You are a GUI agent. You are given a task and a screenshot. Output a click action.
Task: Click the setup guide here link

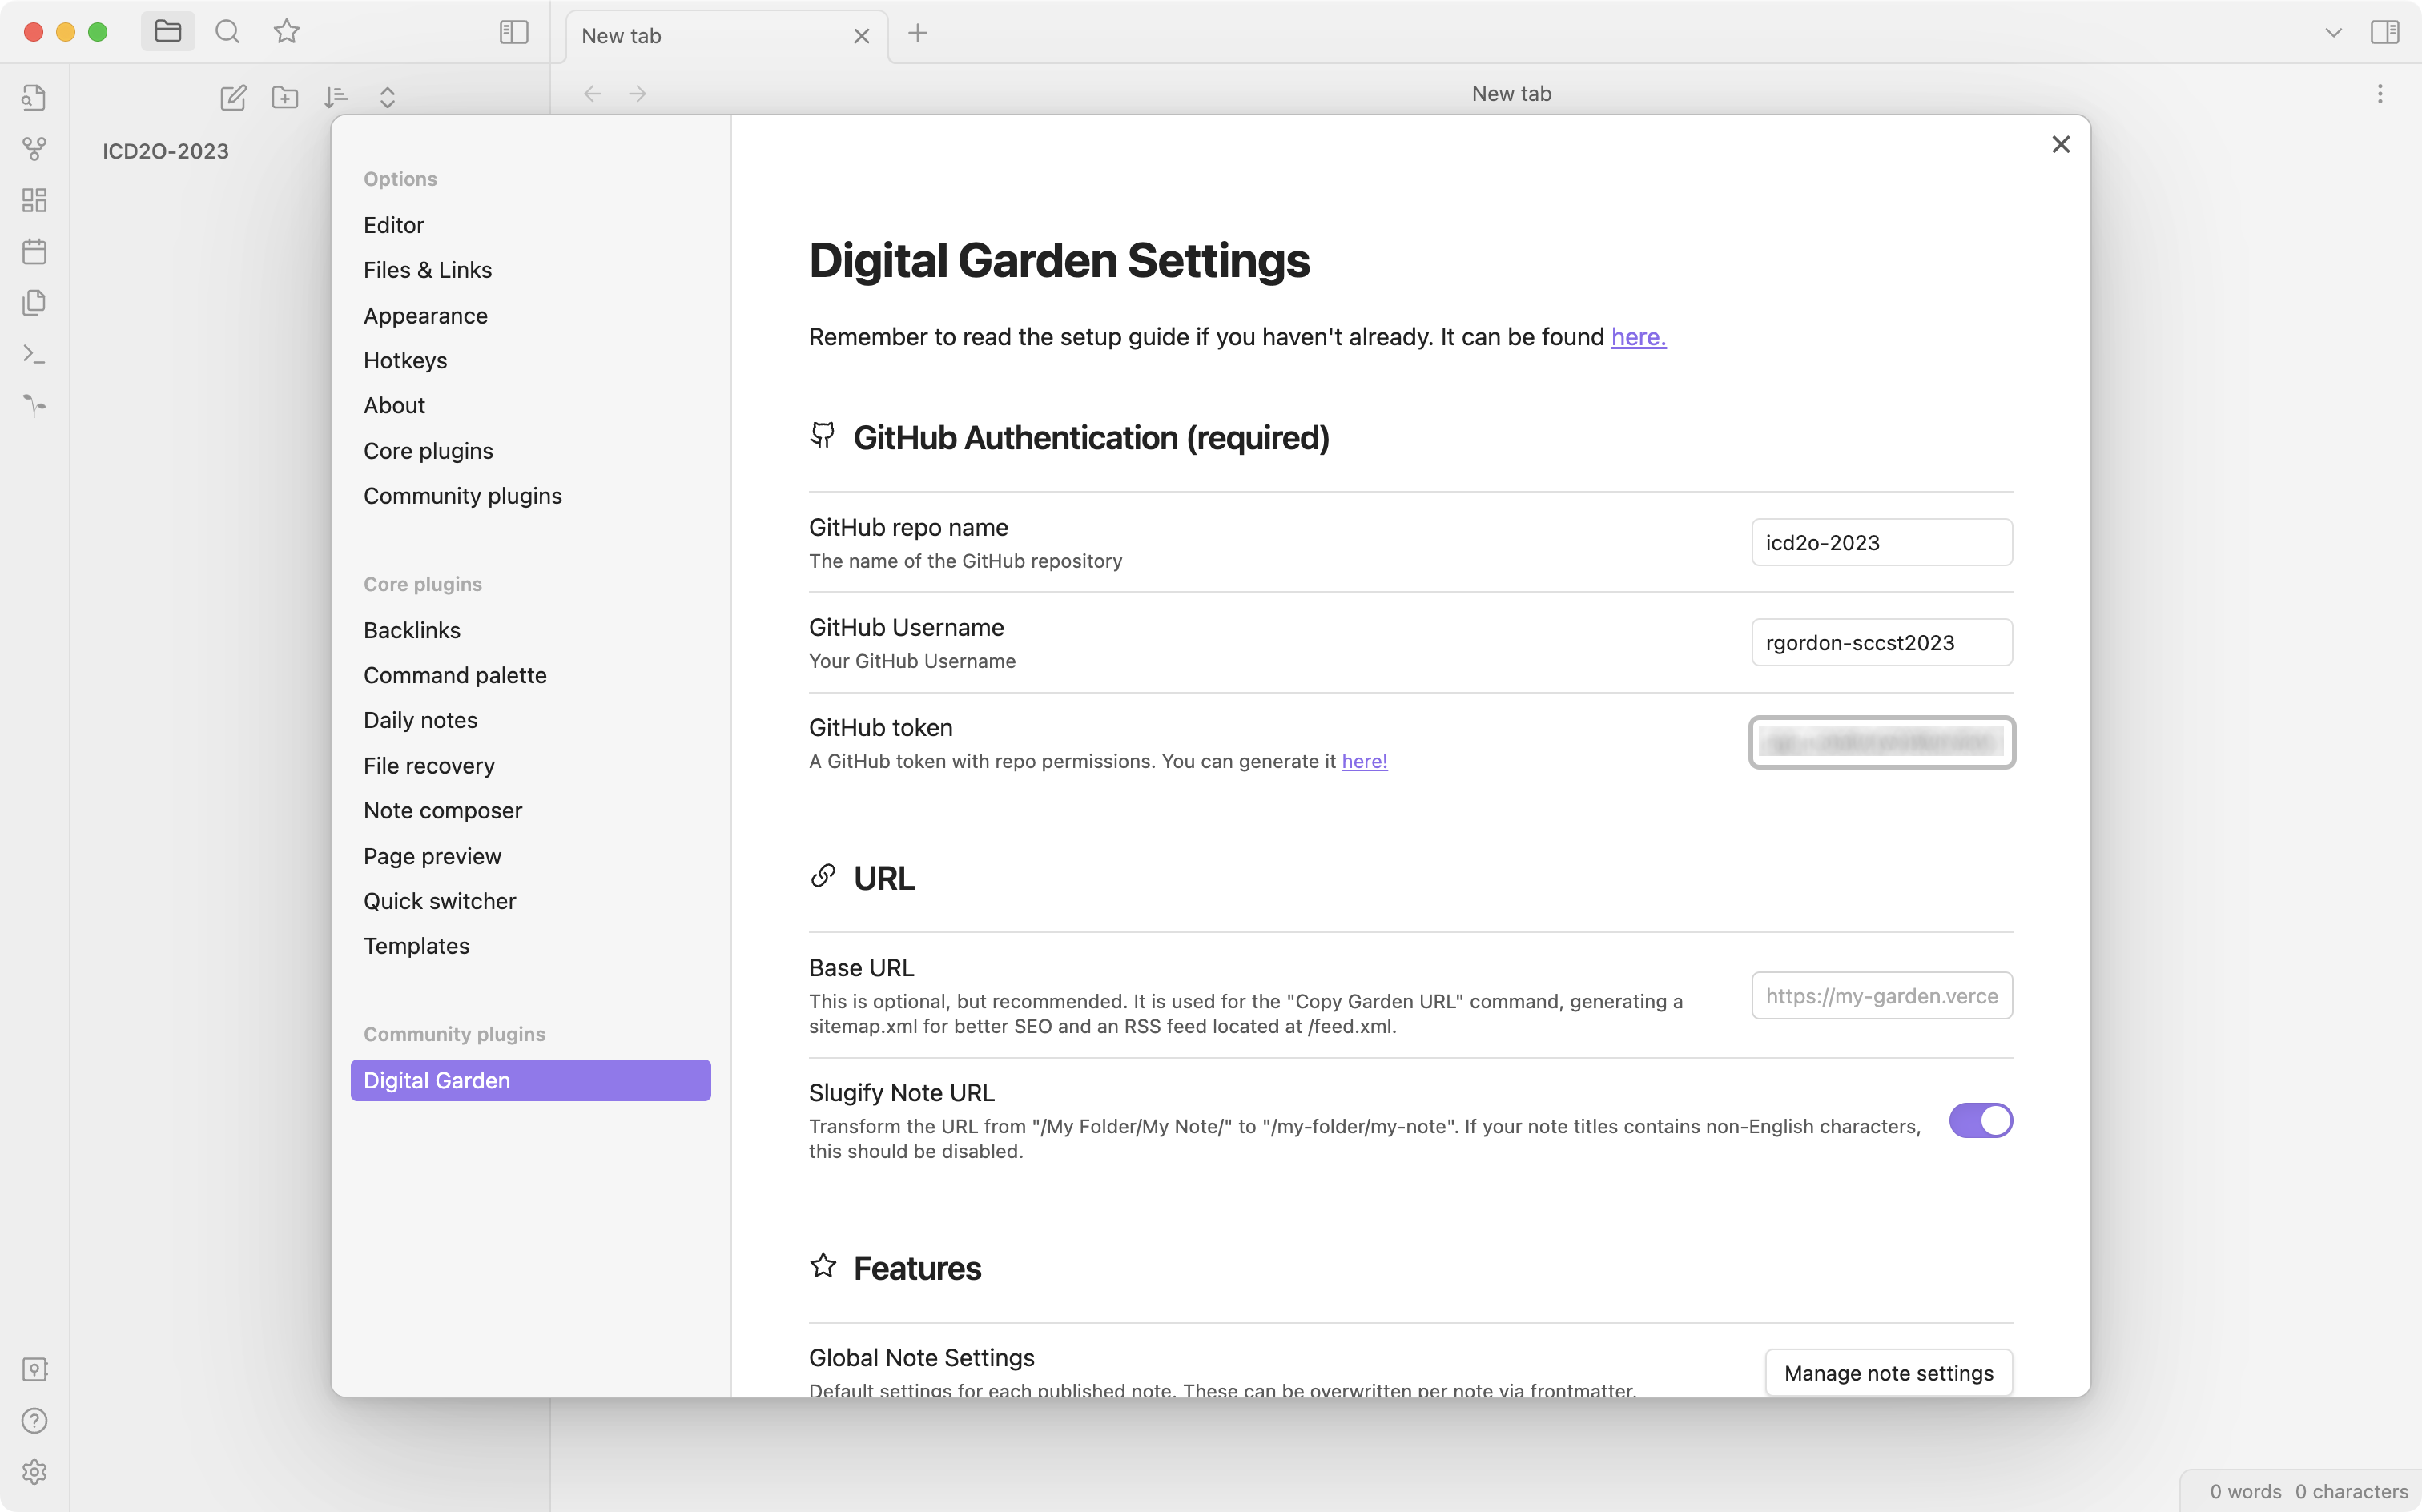(x=1638, y=337)
